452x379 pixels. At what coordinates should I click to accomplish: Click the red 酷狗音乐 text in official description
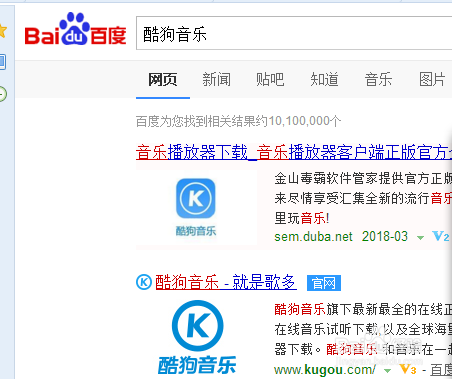(300, 309)
